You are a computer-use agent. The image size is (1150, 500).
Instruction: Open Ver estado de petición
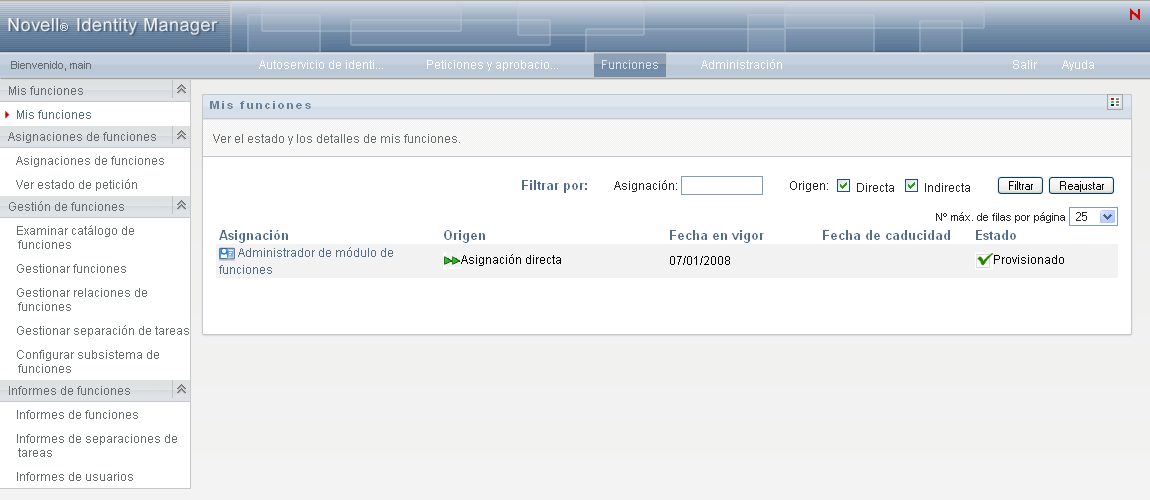pyautogui.click(x=77, y=185)
